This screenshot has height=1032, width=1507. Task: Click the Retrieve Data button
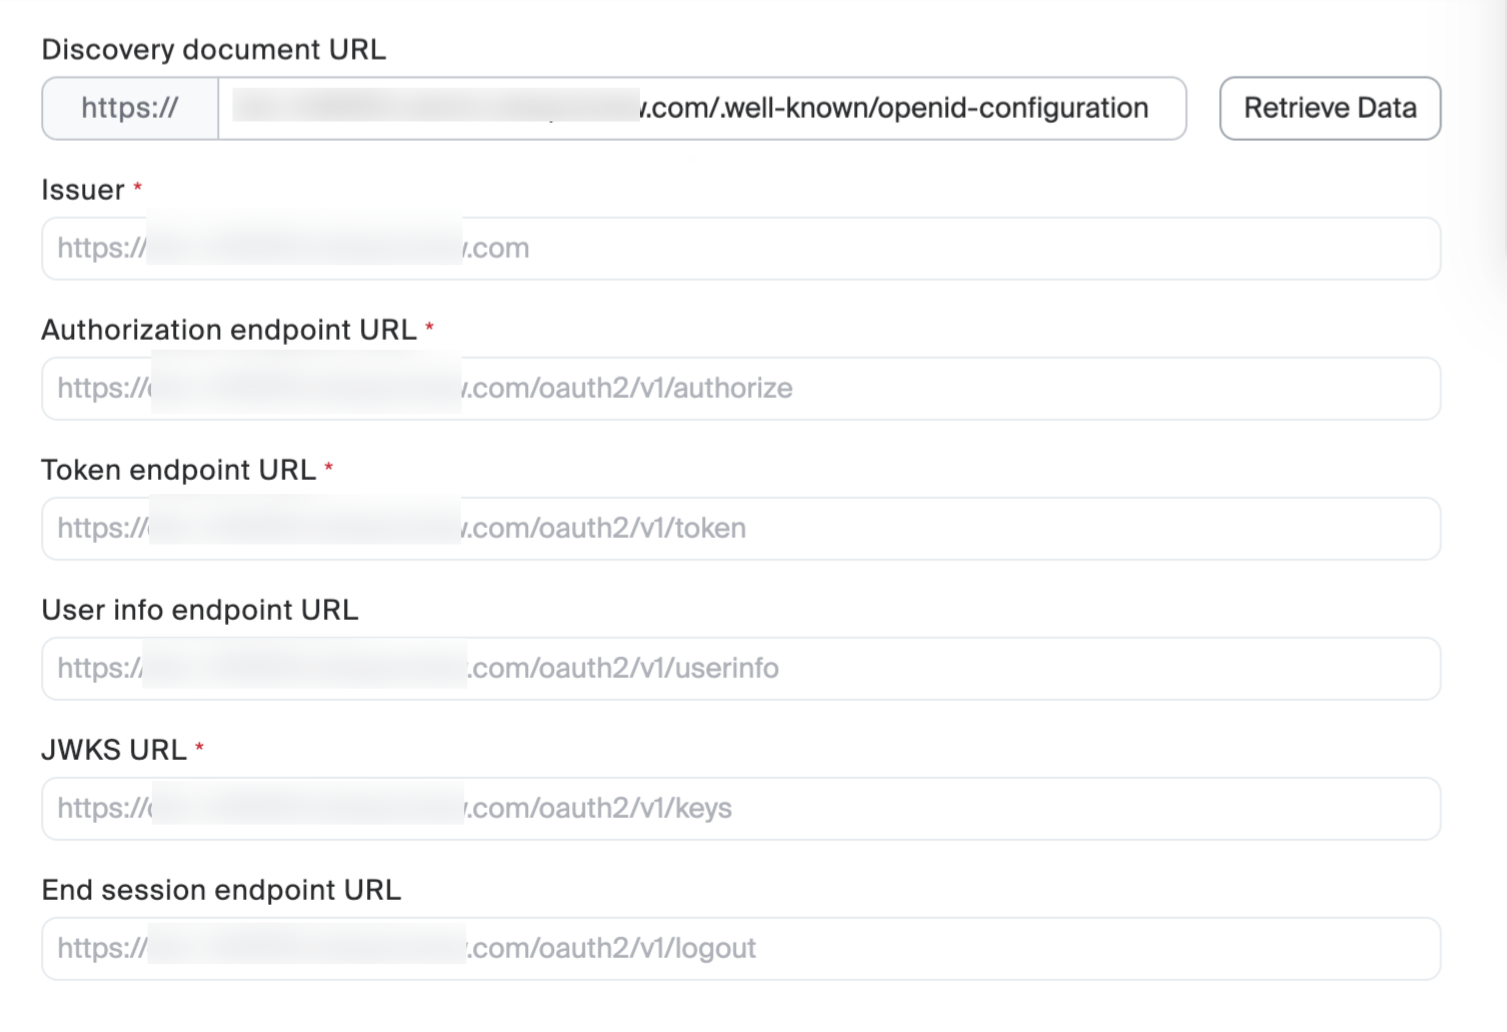point(1329,108)
